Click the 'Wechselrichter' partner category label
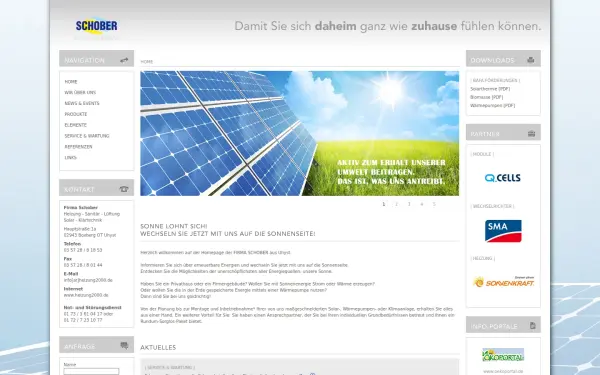This screenshot has height=375, width=600. click(492, 206)
